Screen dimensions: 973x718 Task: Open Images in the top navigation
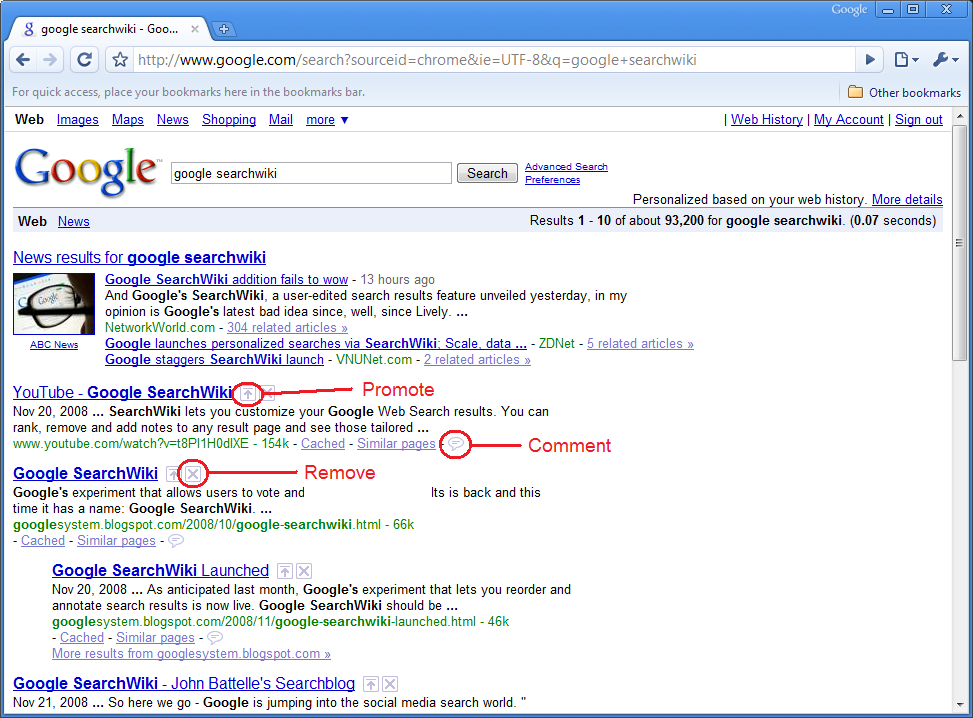pyautogui.click(x=78, y=120)
